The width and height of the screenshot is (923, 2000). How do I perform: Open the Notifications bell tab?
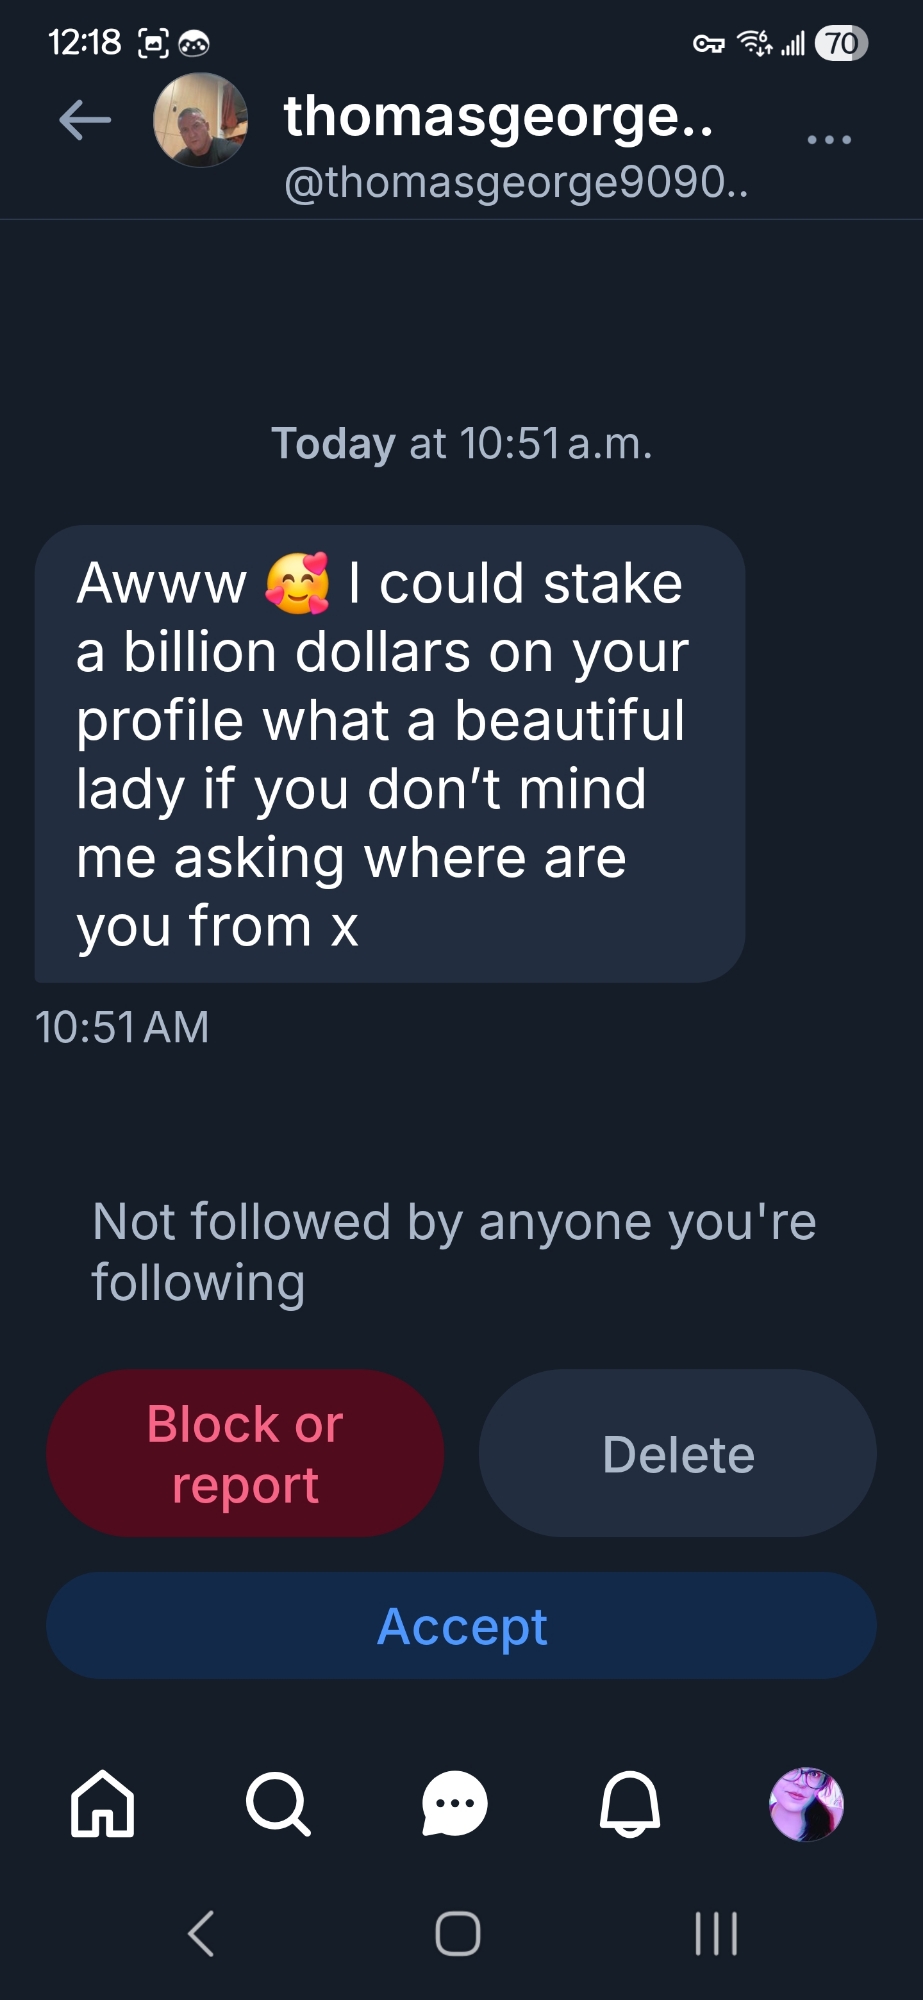[630, 1804]
